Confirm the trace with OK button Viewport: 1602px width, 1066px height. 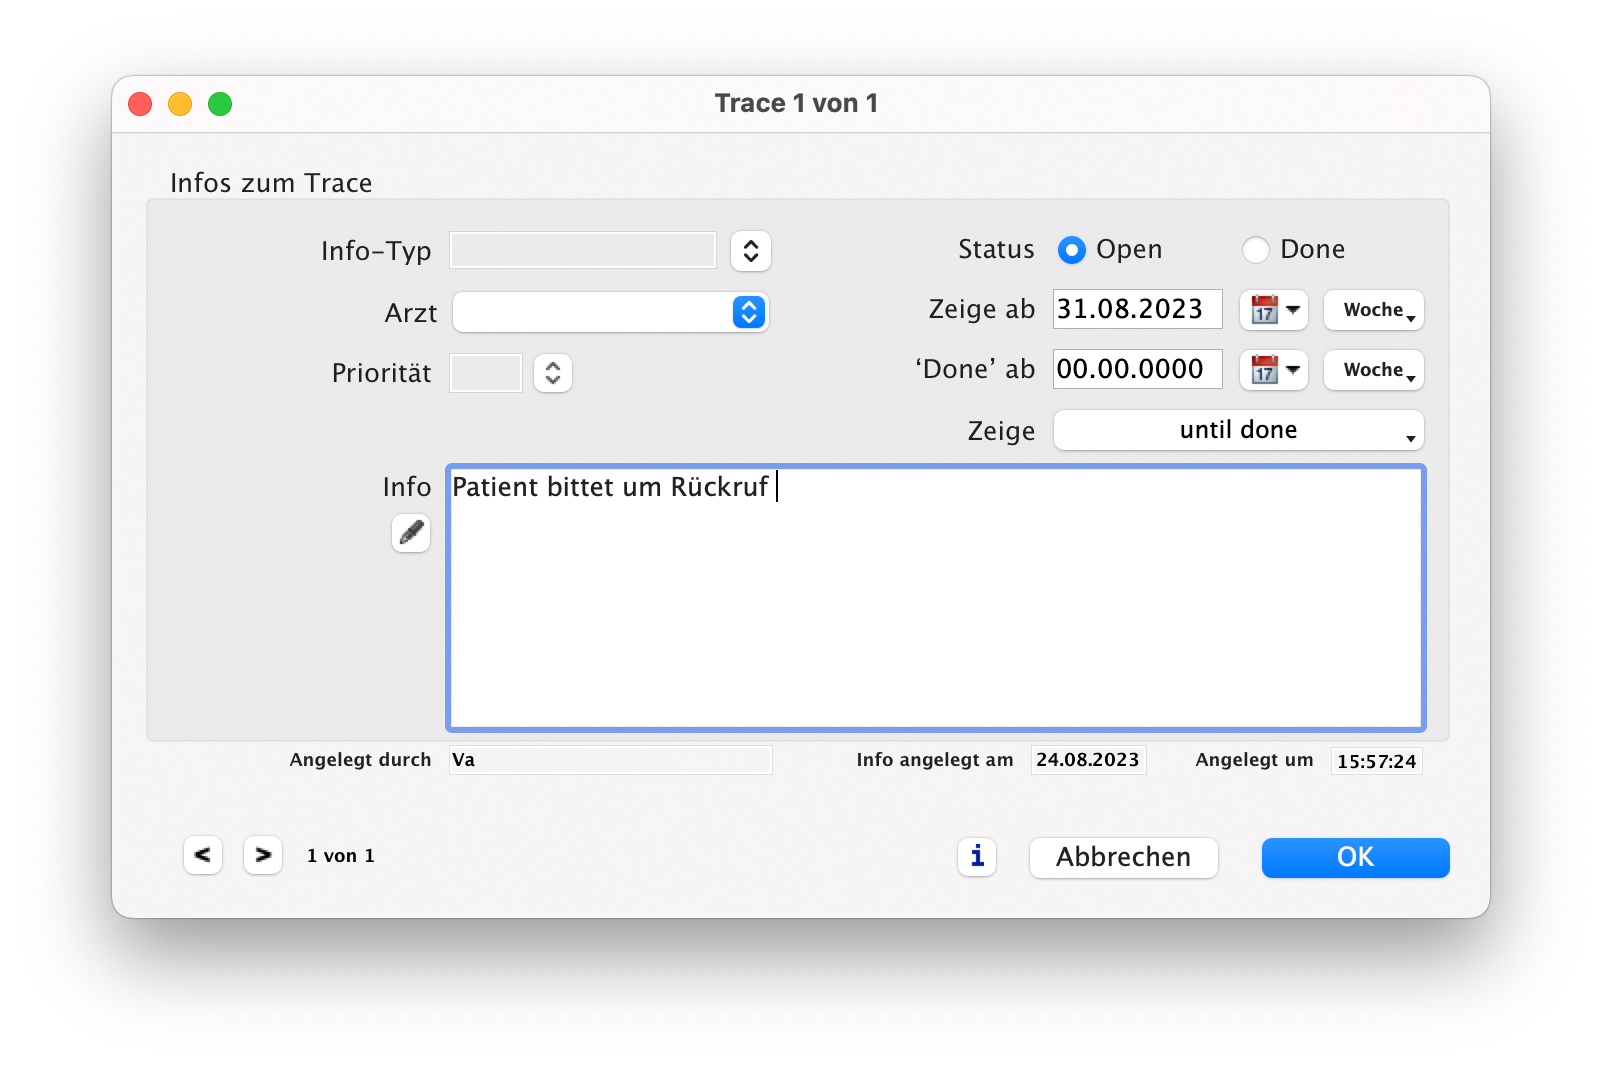pos(1355,857)
